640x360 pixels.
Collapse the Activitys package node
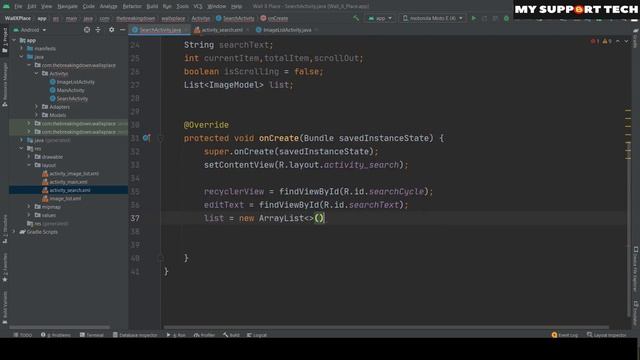coord(36,73)
